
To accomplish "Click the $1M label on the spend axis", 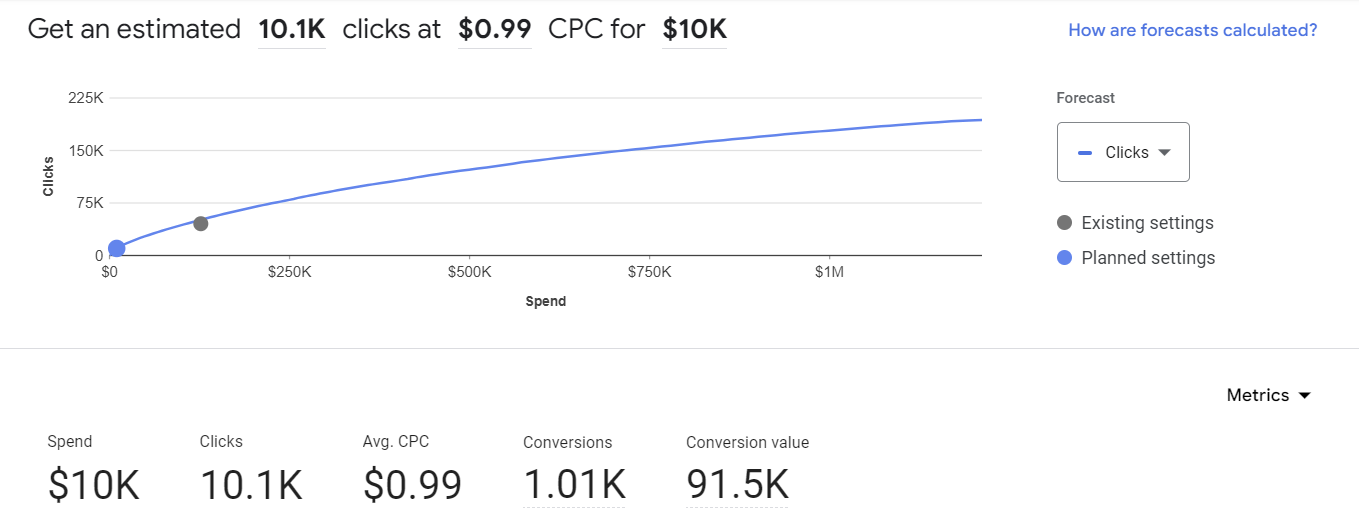I will 828,271.
